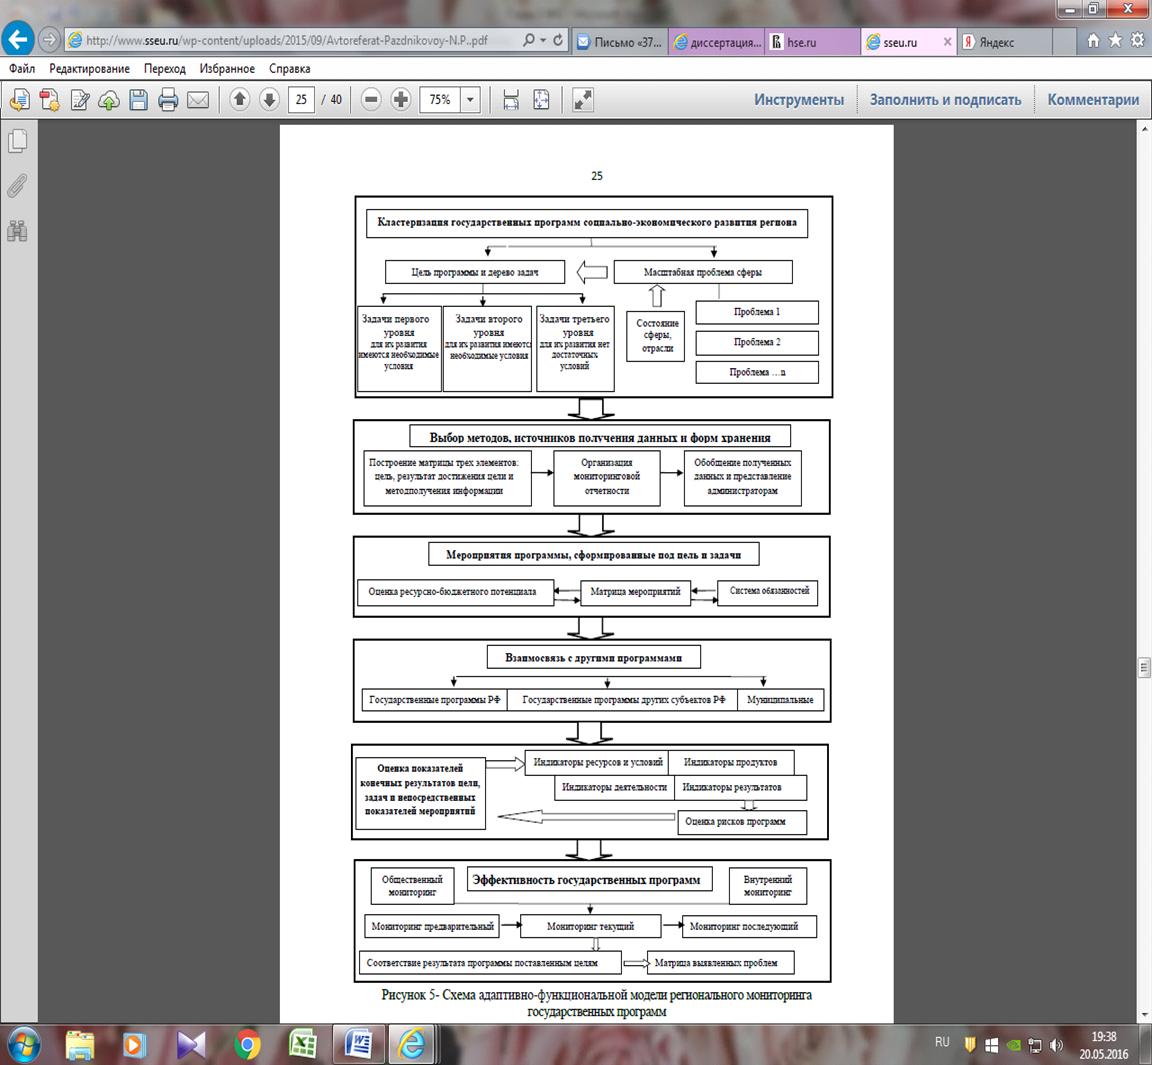The width and height of the screenshot is (1152, 1065).
Task: Toggle fit-to-width scrolling view
Action: (511, 100)
